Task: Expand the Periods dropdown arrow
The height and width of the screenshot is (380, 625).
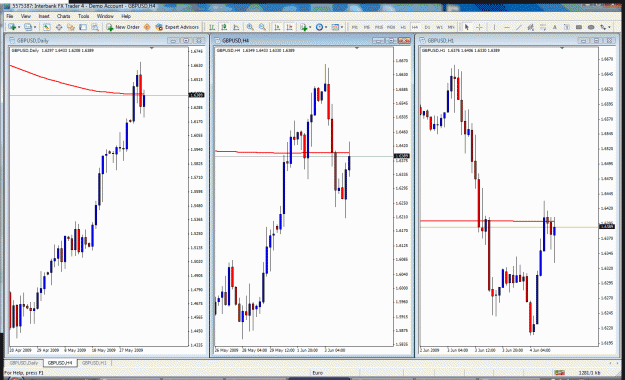Action: (x=326, y=27)
